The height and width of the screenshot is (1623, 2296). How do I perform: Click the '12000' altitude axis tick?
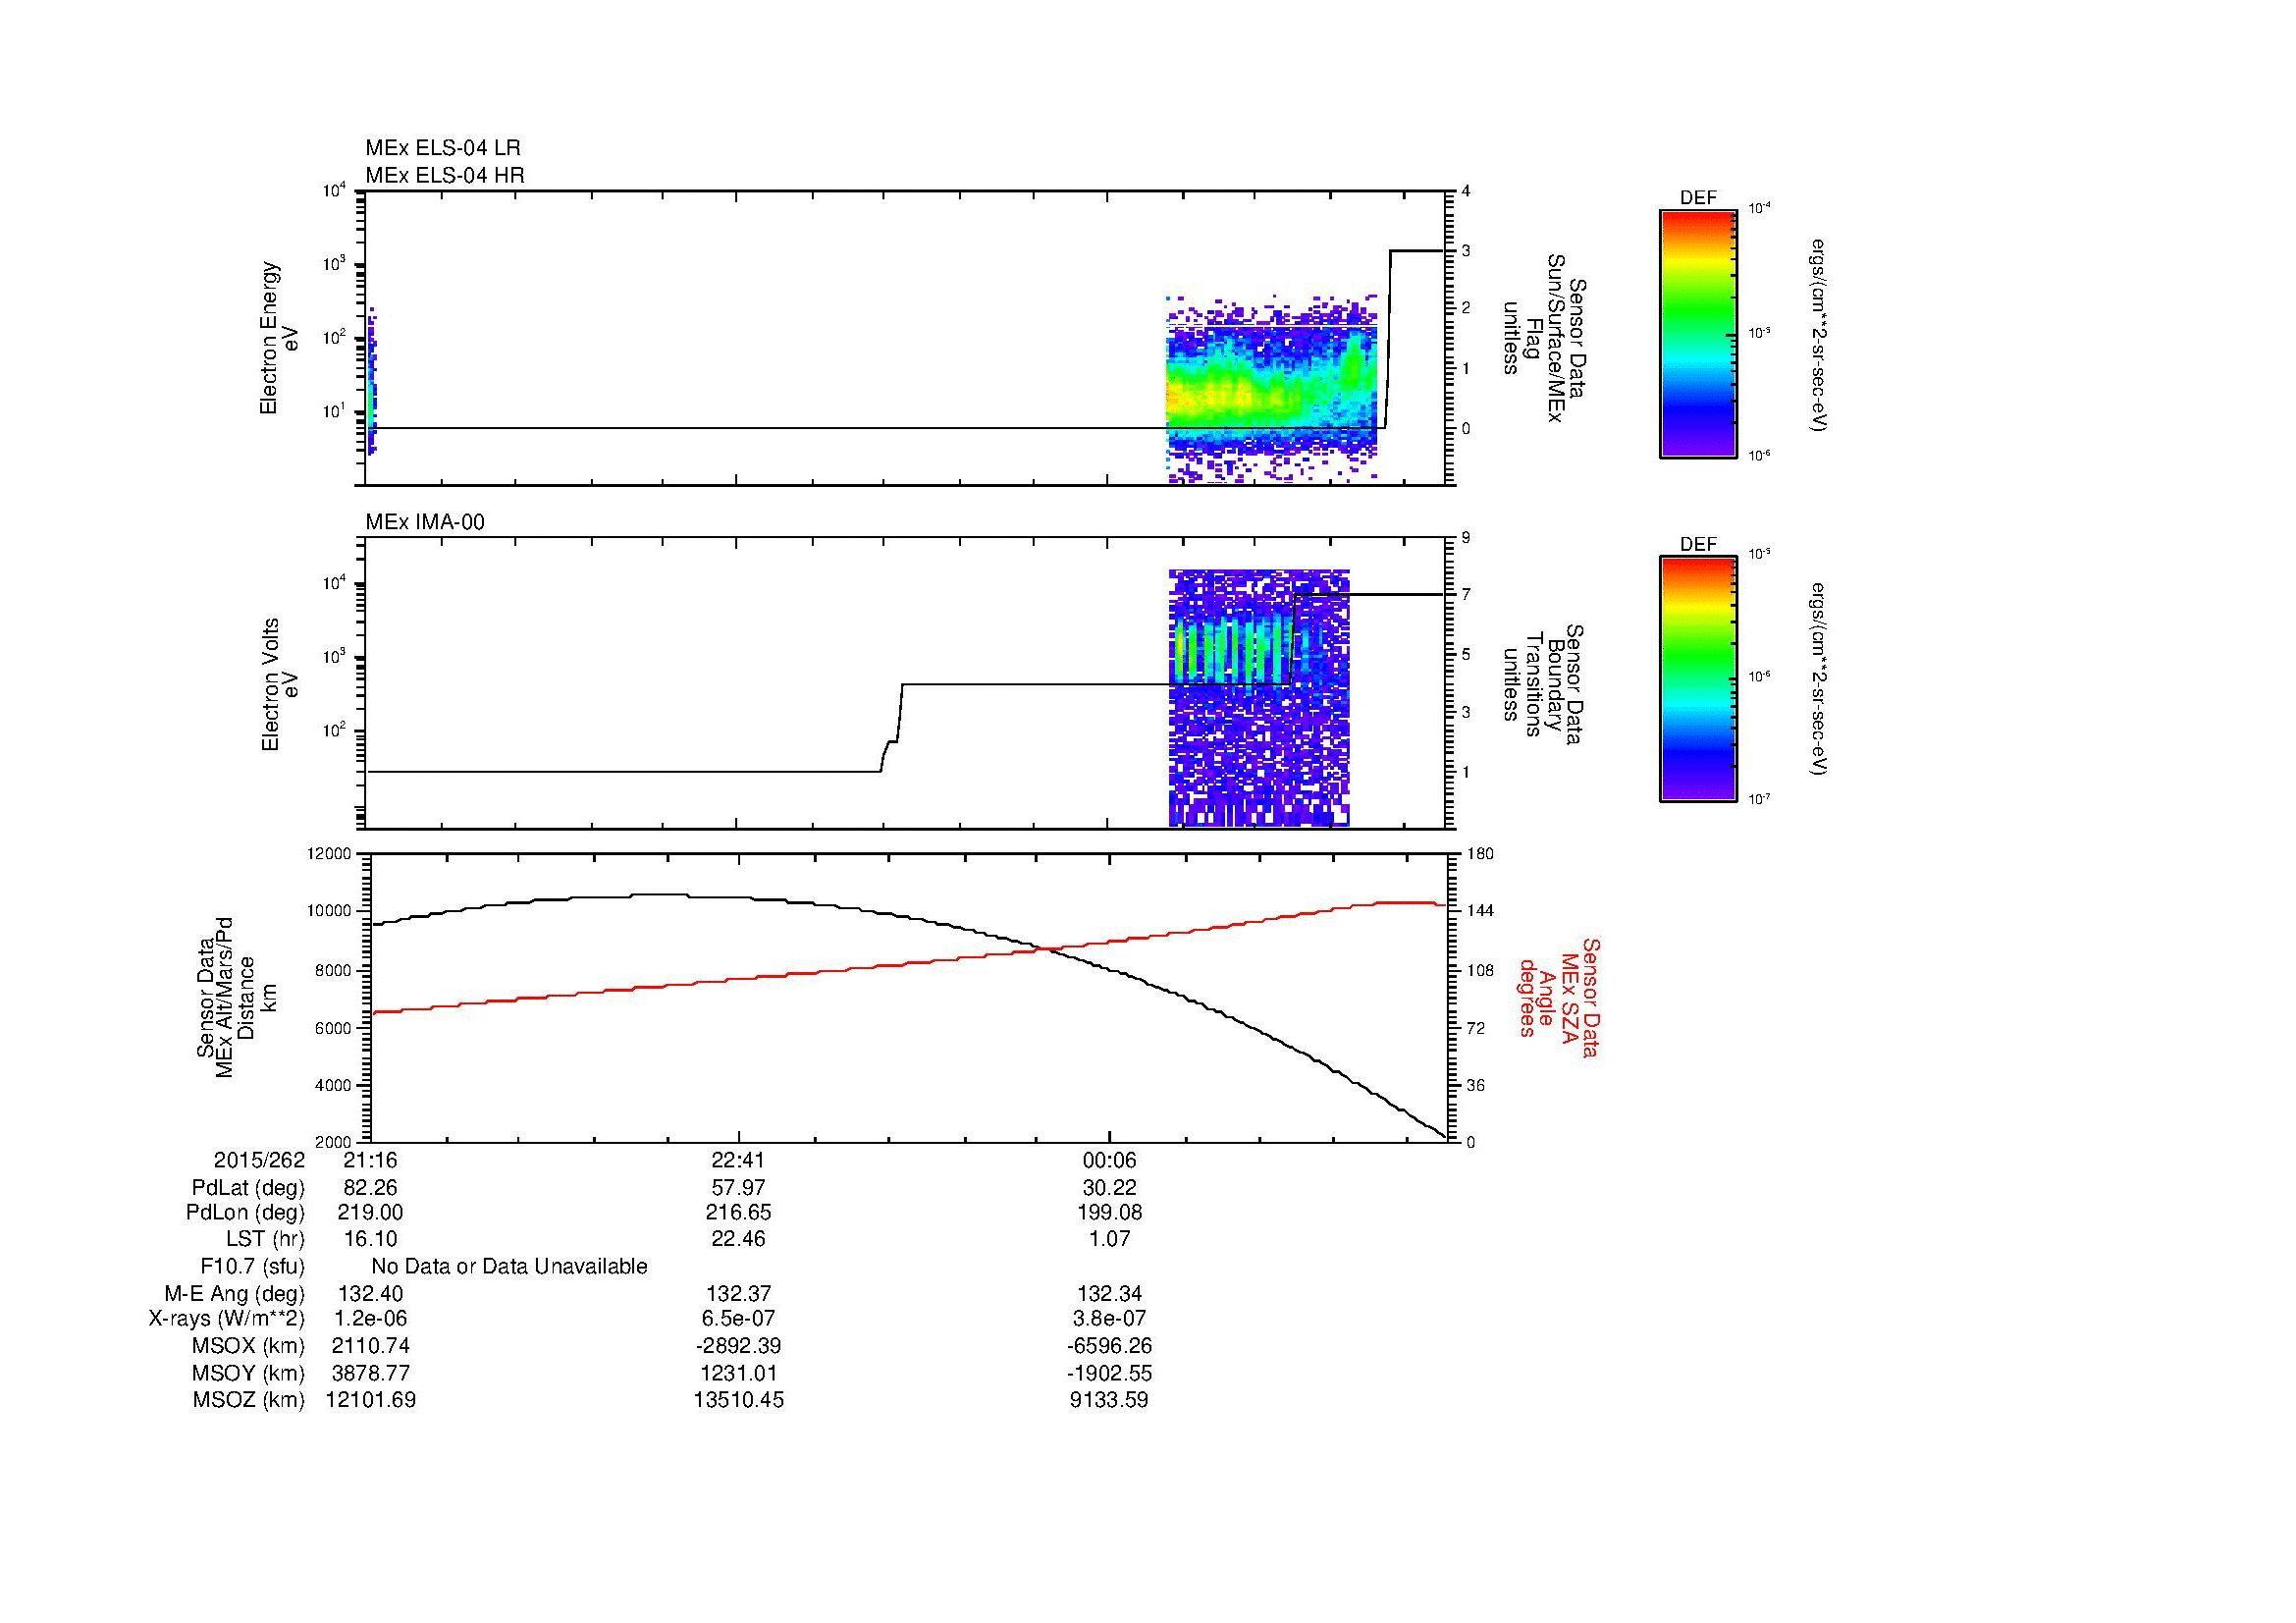(330, 853)
